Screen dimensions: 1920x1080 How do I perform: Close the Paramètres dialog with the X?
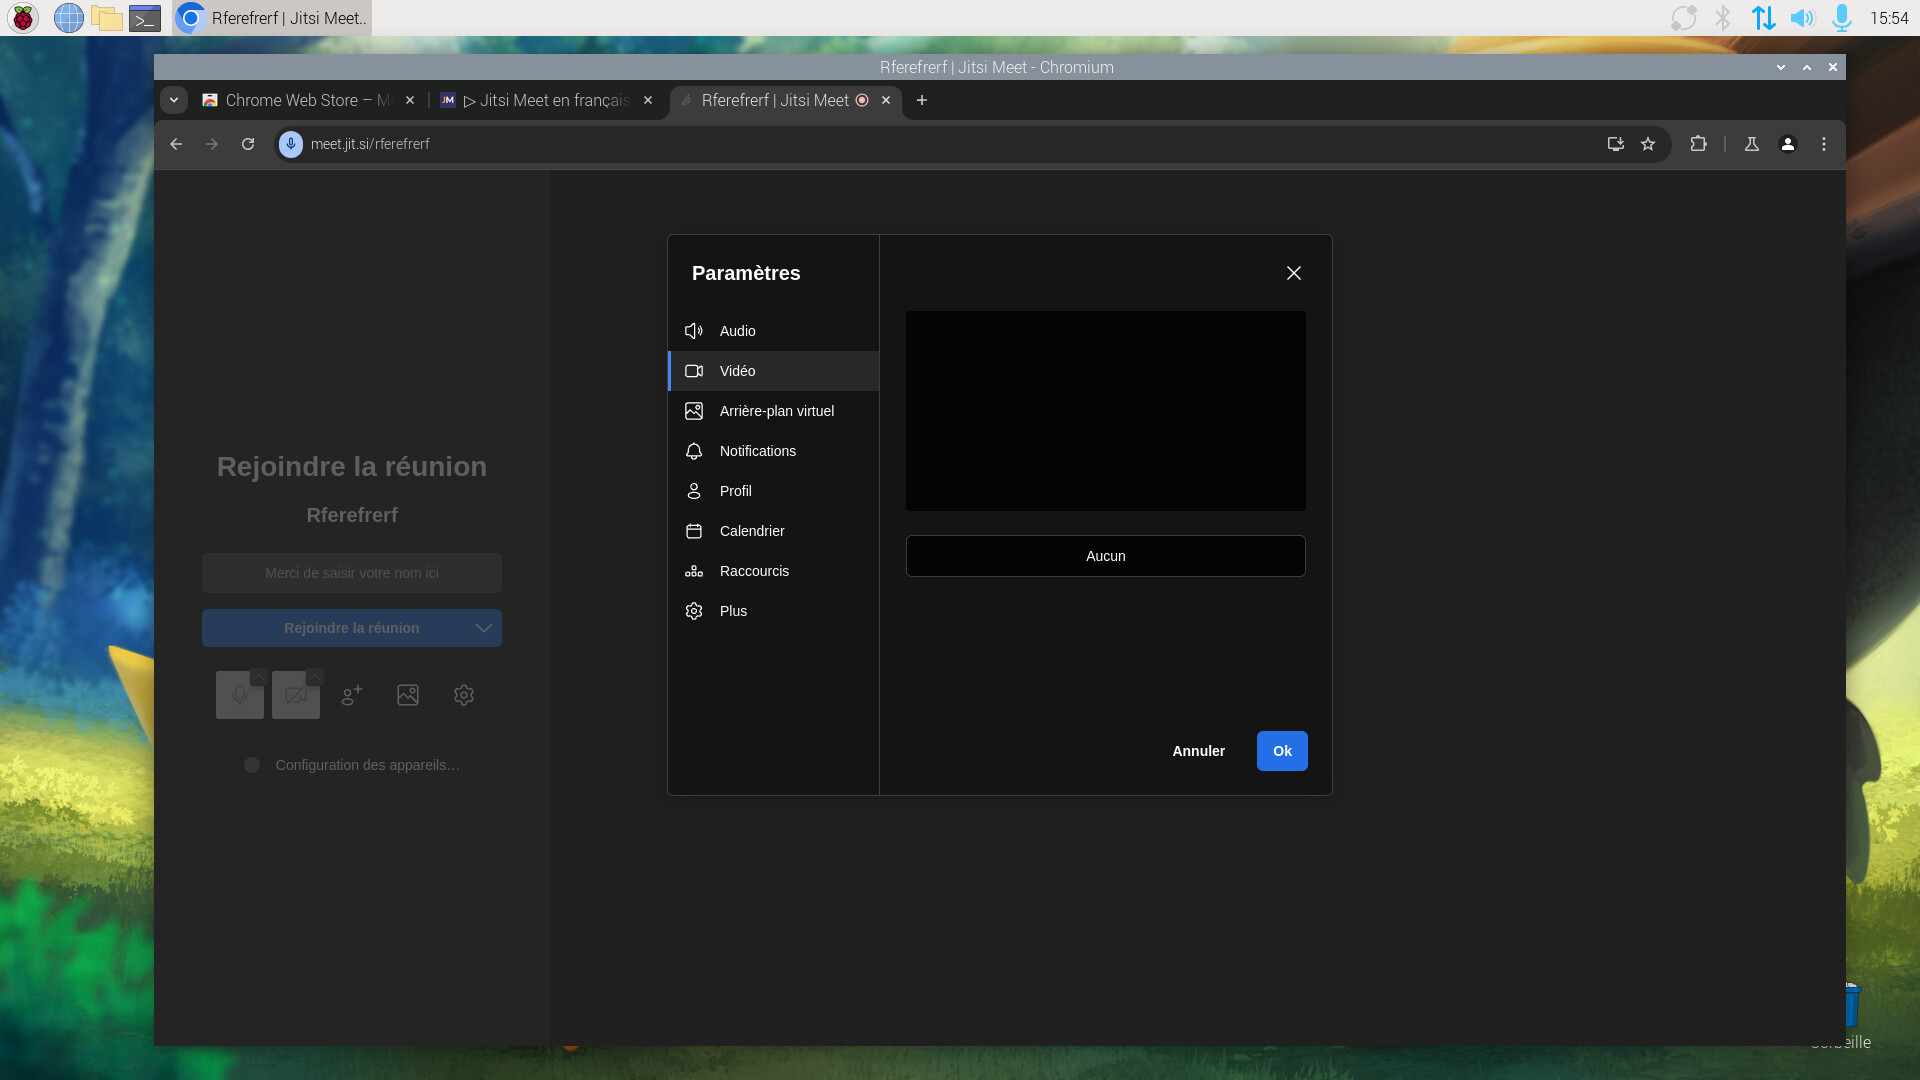1294,273
